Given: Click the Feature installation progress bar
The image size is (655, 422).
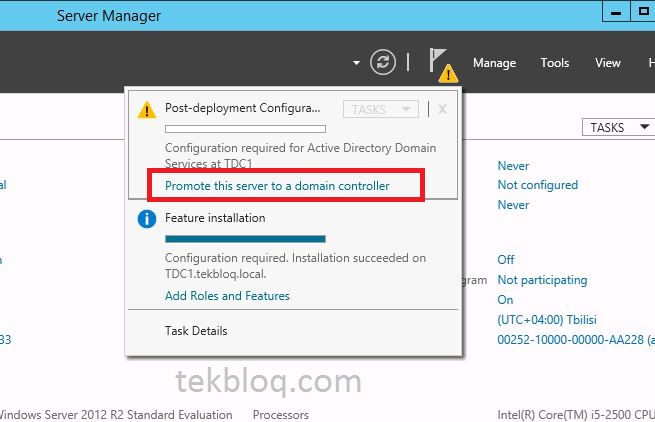Looking at the screenshot, I should (245, 239).
